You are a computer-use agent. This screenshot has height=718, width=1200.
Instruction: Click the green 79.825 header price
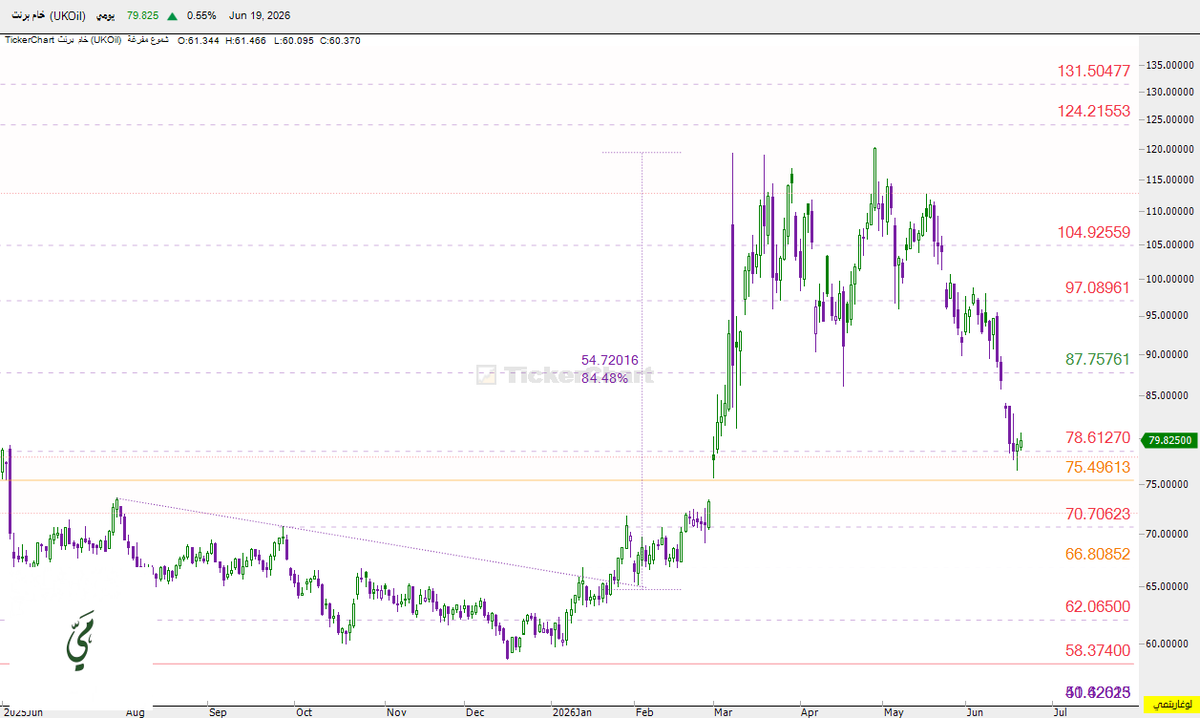click(144, 16)
